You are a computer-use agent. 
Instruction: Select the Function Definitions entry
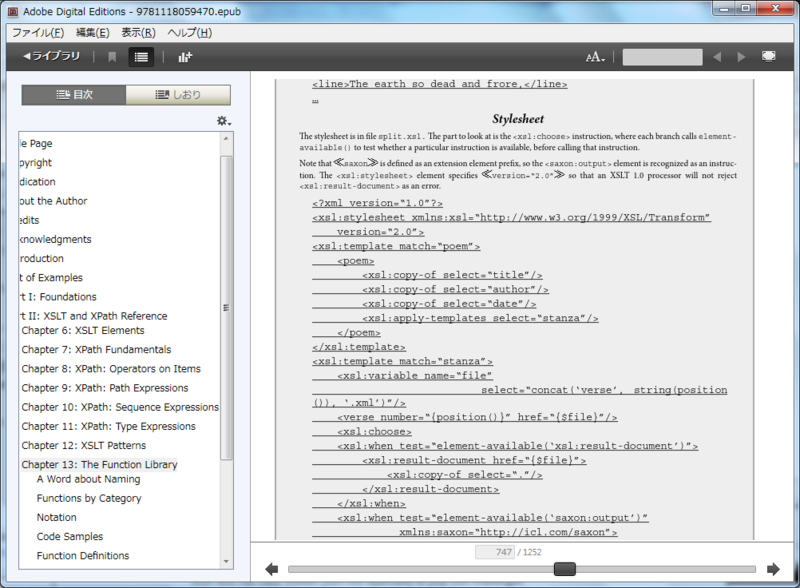tap(83, 555)
